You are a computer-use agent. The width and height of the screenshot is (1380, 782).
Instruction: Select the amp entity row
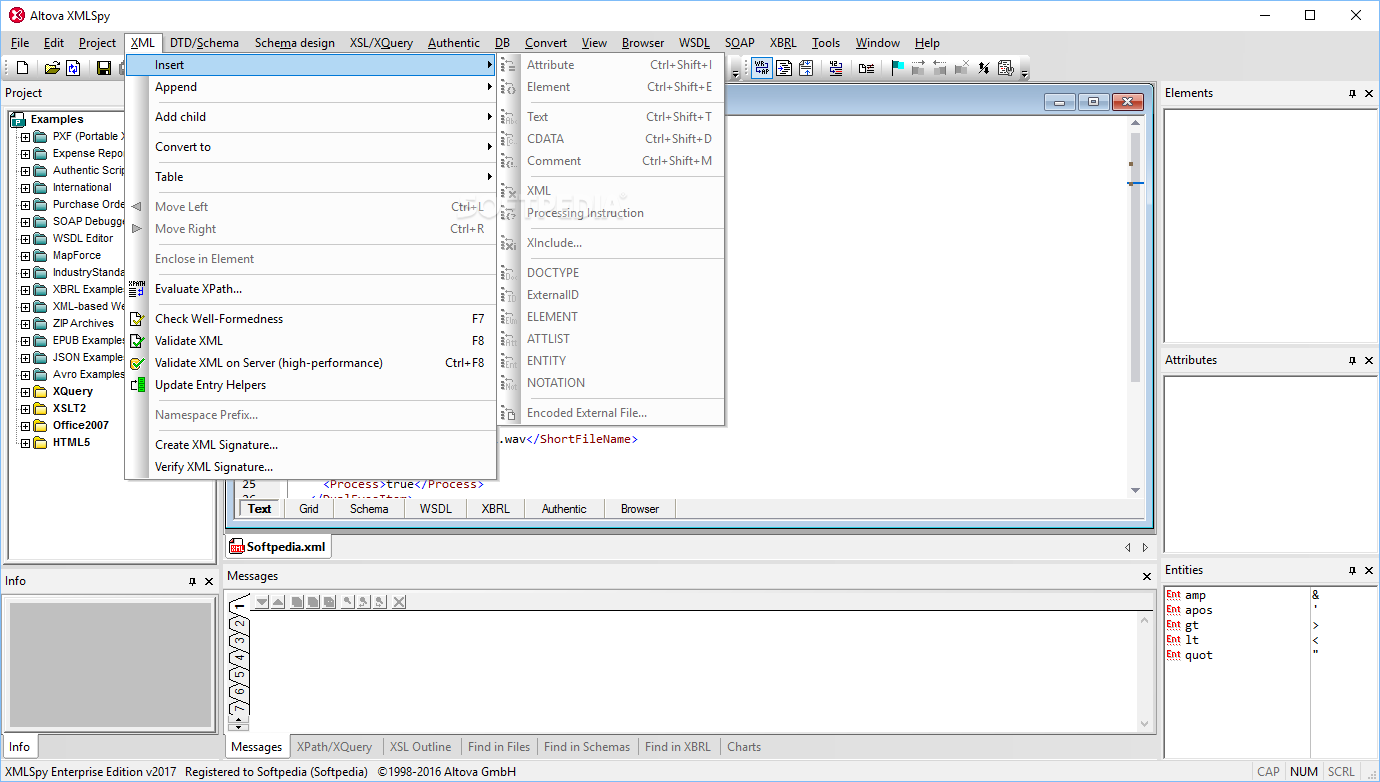[x=1236, y=595]
